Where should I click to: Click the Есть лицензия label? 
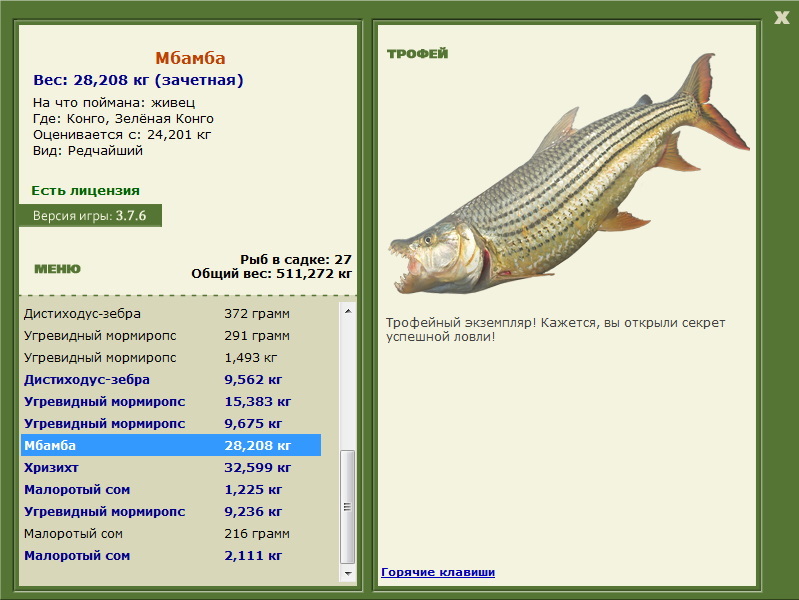tap(86, 191)
